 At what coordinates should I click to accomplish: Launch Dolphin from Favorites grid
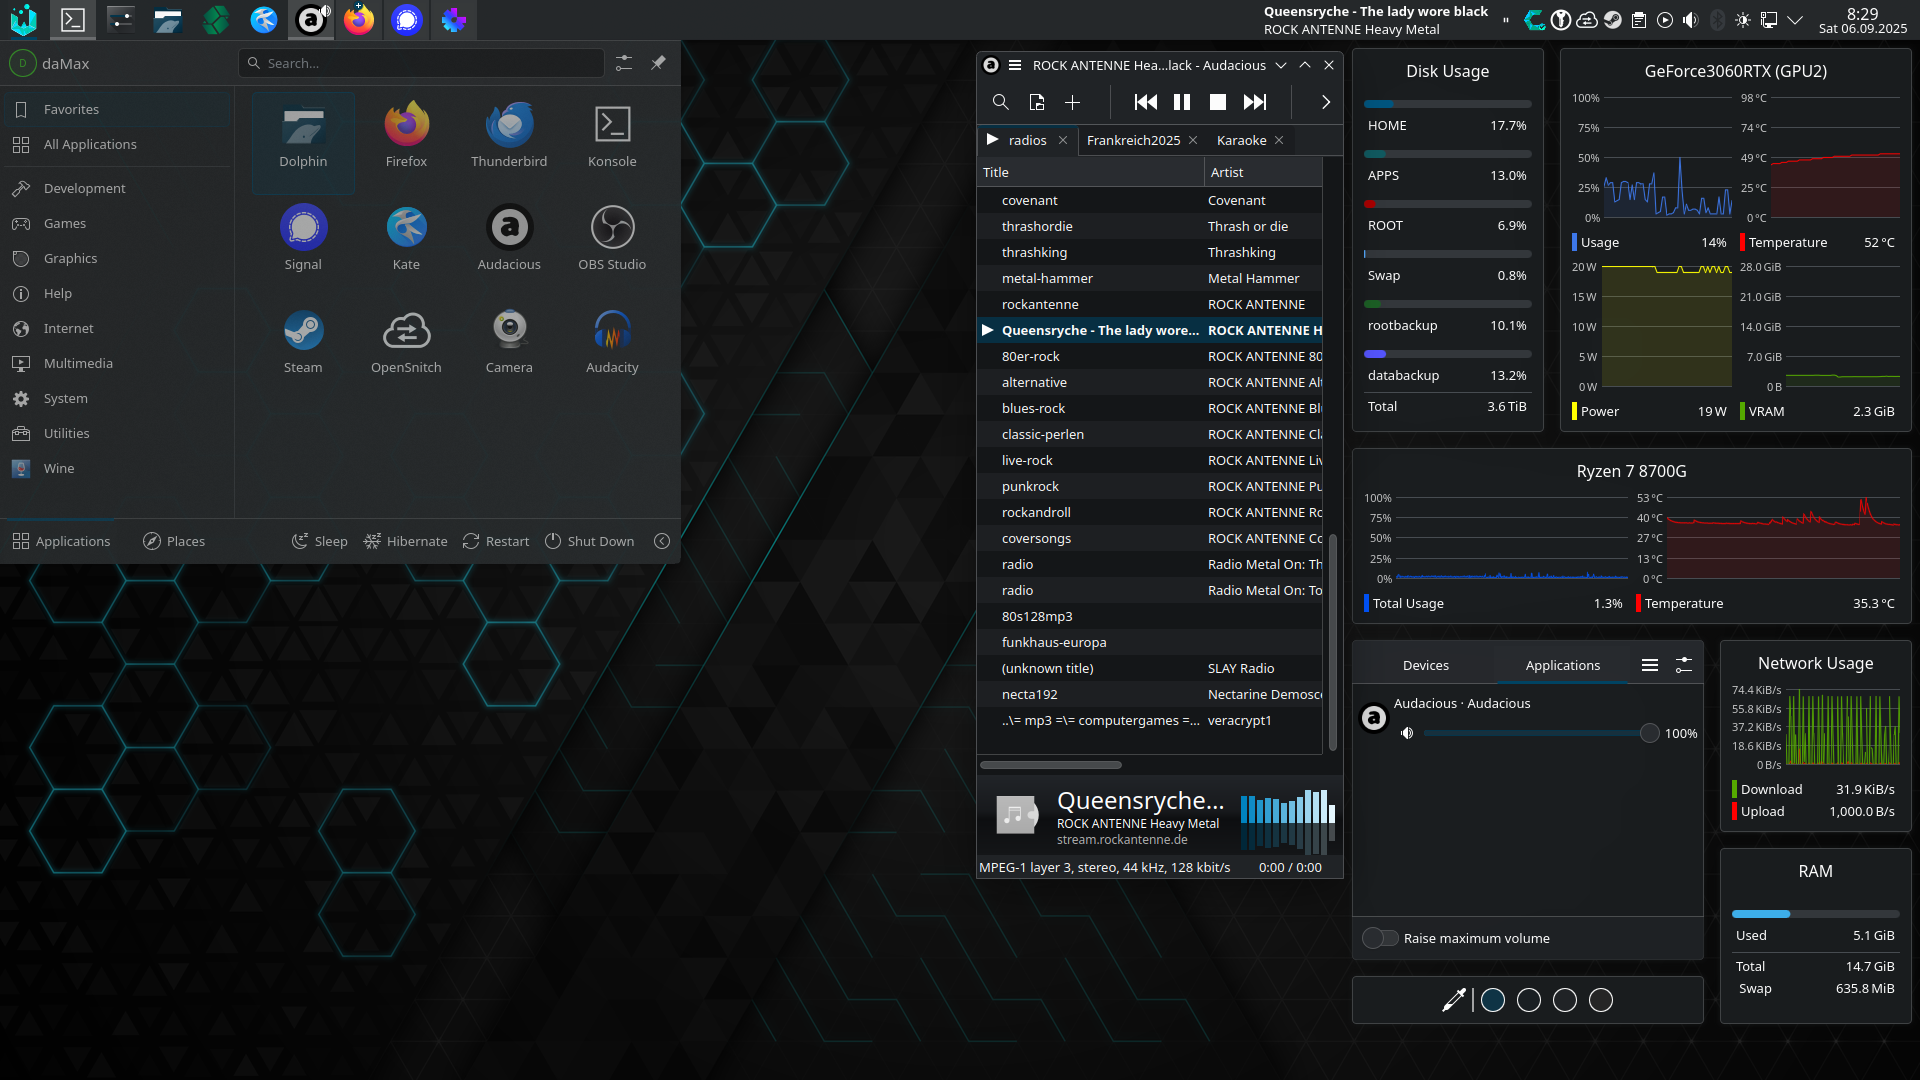pos(303,141)
